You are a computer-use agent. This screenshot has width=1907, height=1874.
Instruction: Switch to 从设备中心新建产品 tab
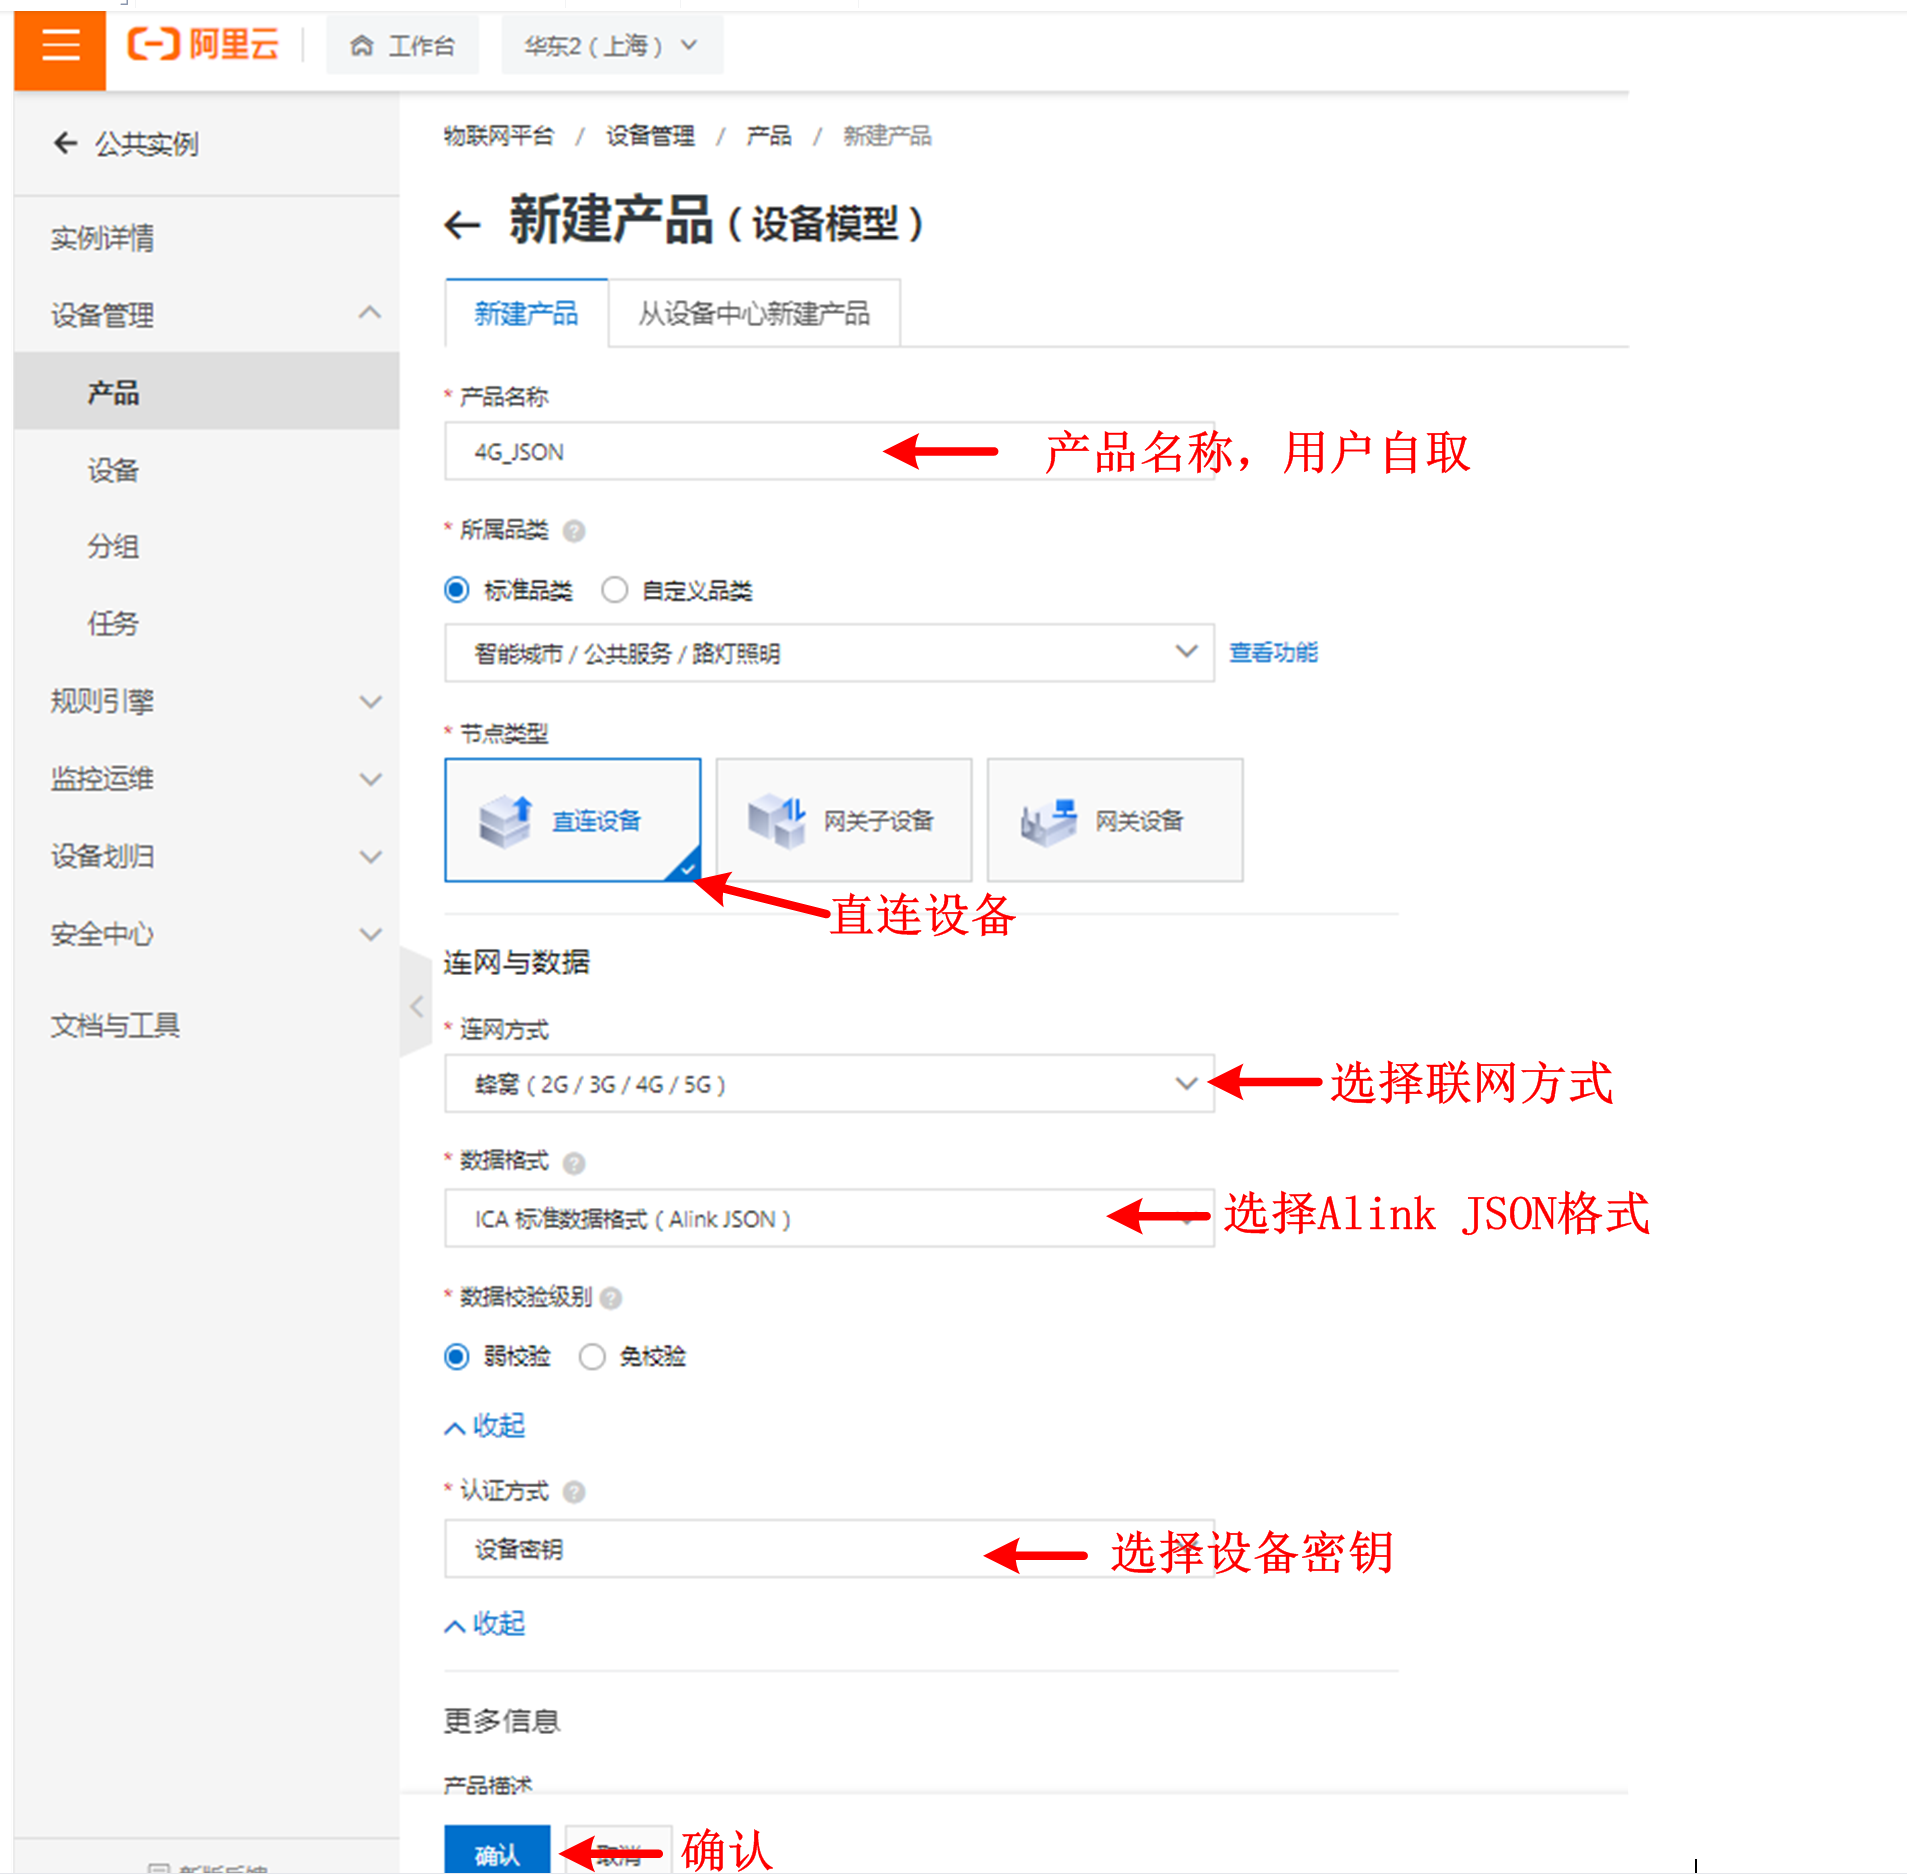pos(753,314)
